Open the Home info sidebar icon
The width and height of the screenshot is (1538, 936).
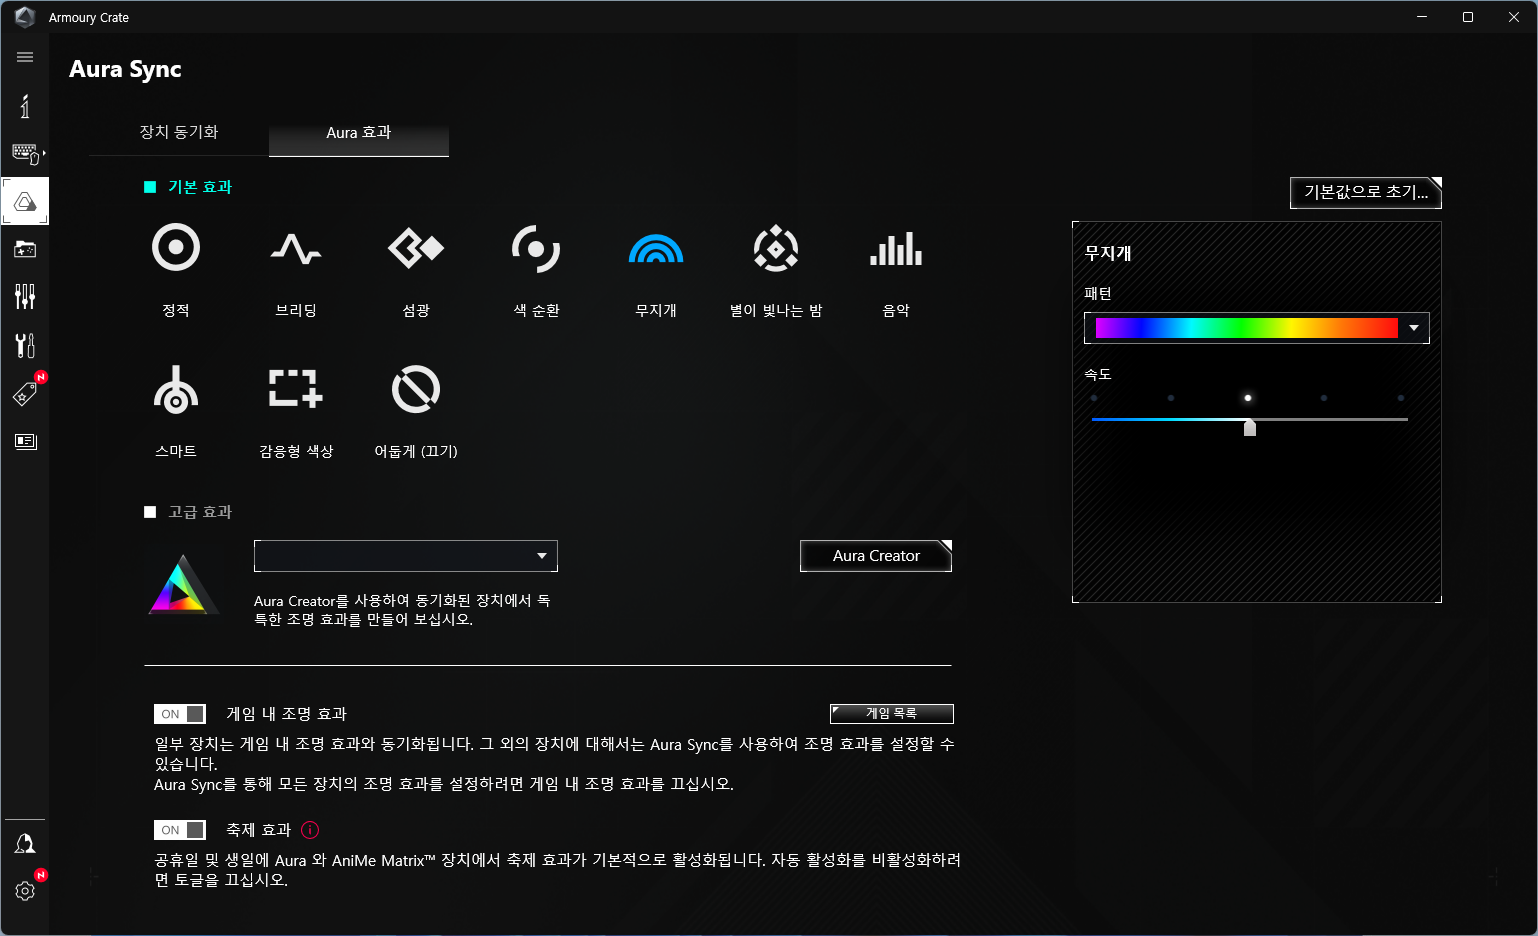25,106
